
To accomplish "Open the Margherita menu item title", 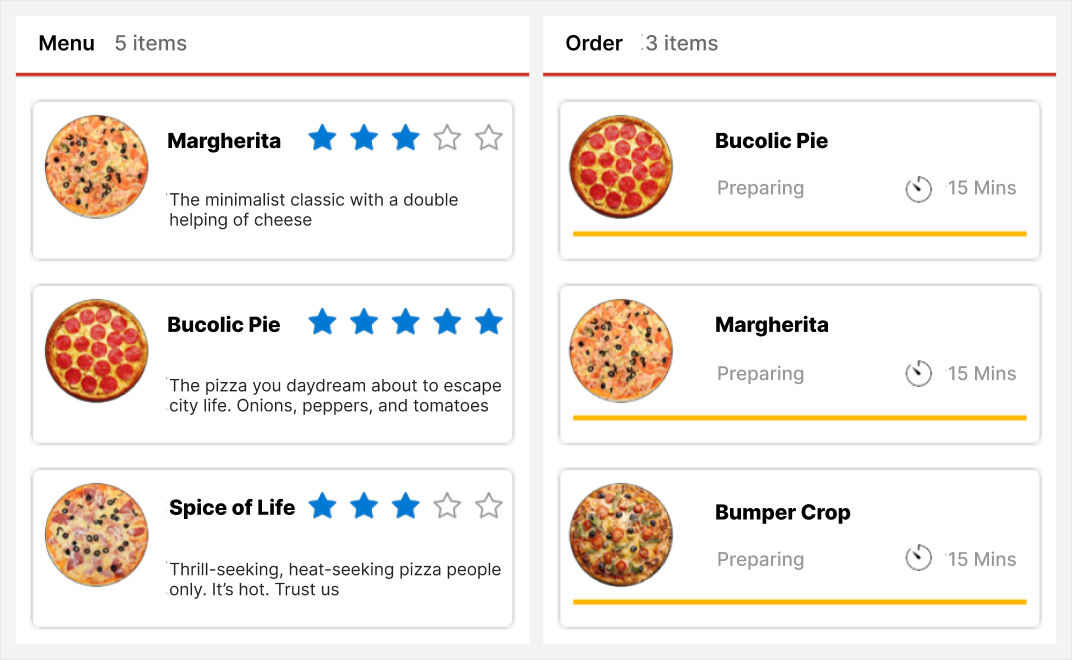I will [224, 141].
